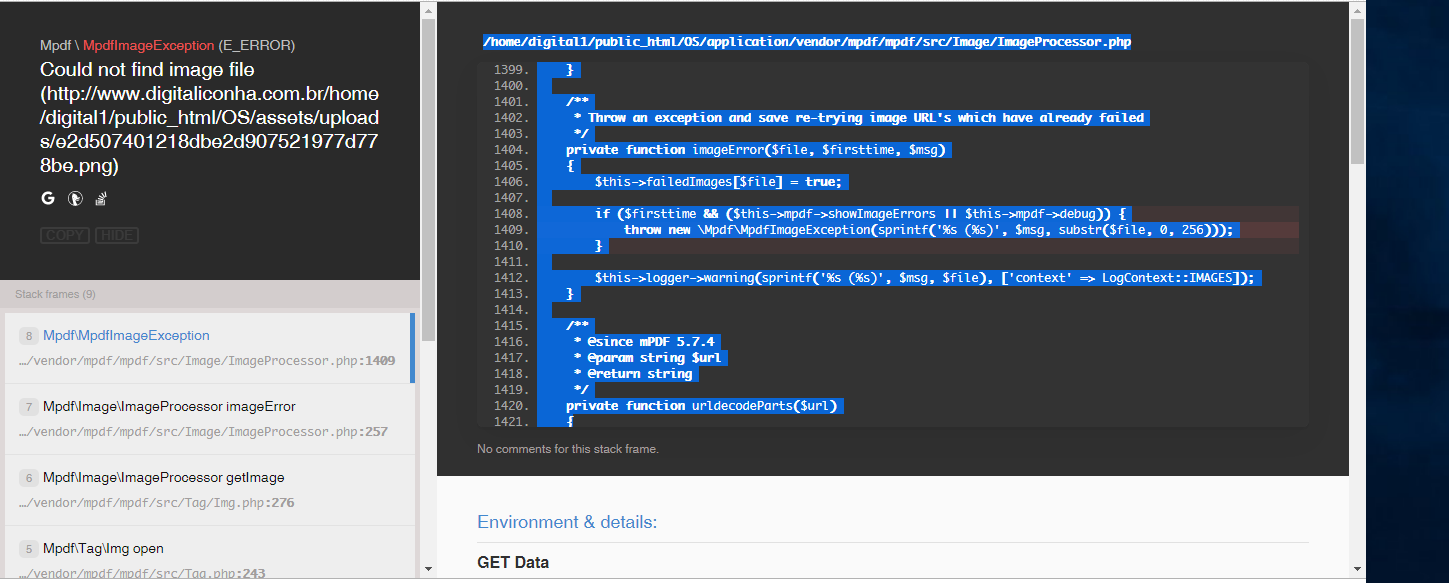Search the error on Google

click(x=47, y=198)
